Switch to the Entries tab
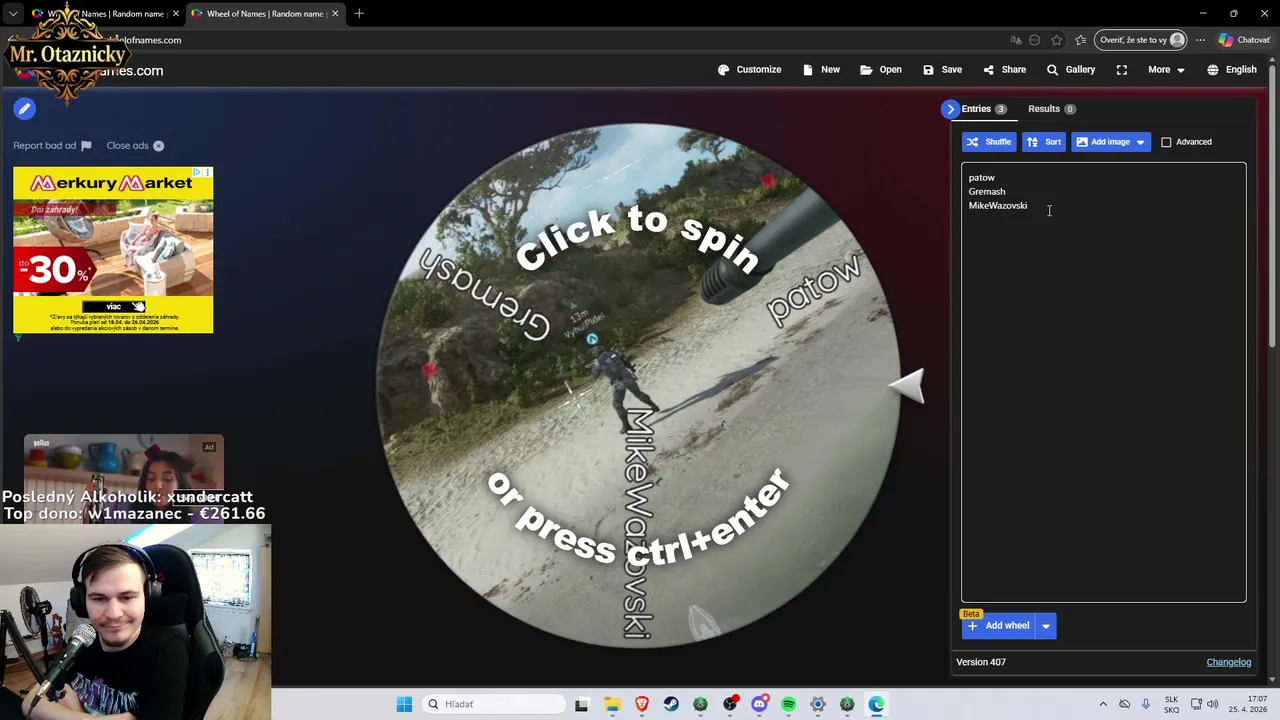 coord(984,109)
